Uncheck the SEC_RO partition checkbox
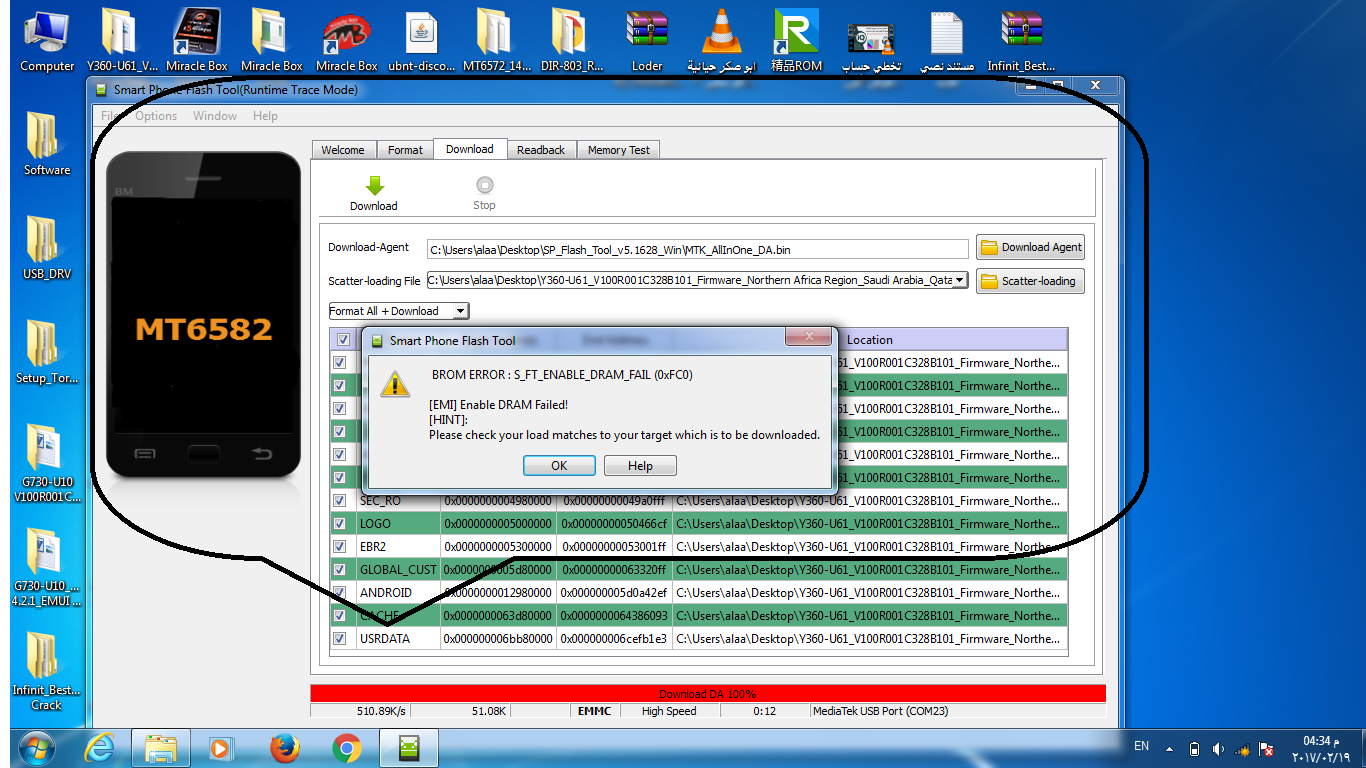Image resolution: width=1366 pixels, height=768 pixels. tap(340, 500)
